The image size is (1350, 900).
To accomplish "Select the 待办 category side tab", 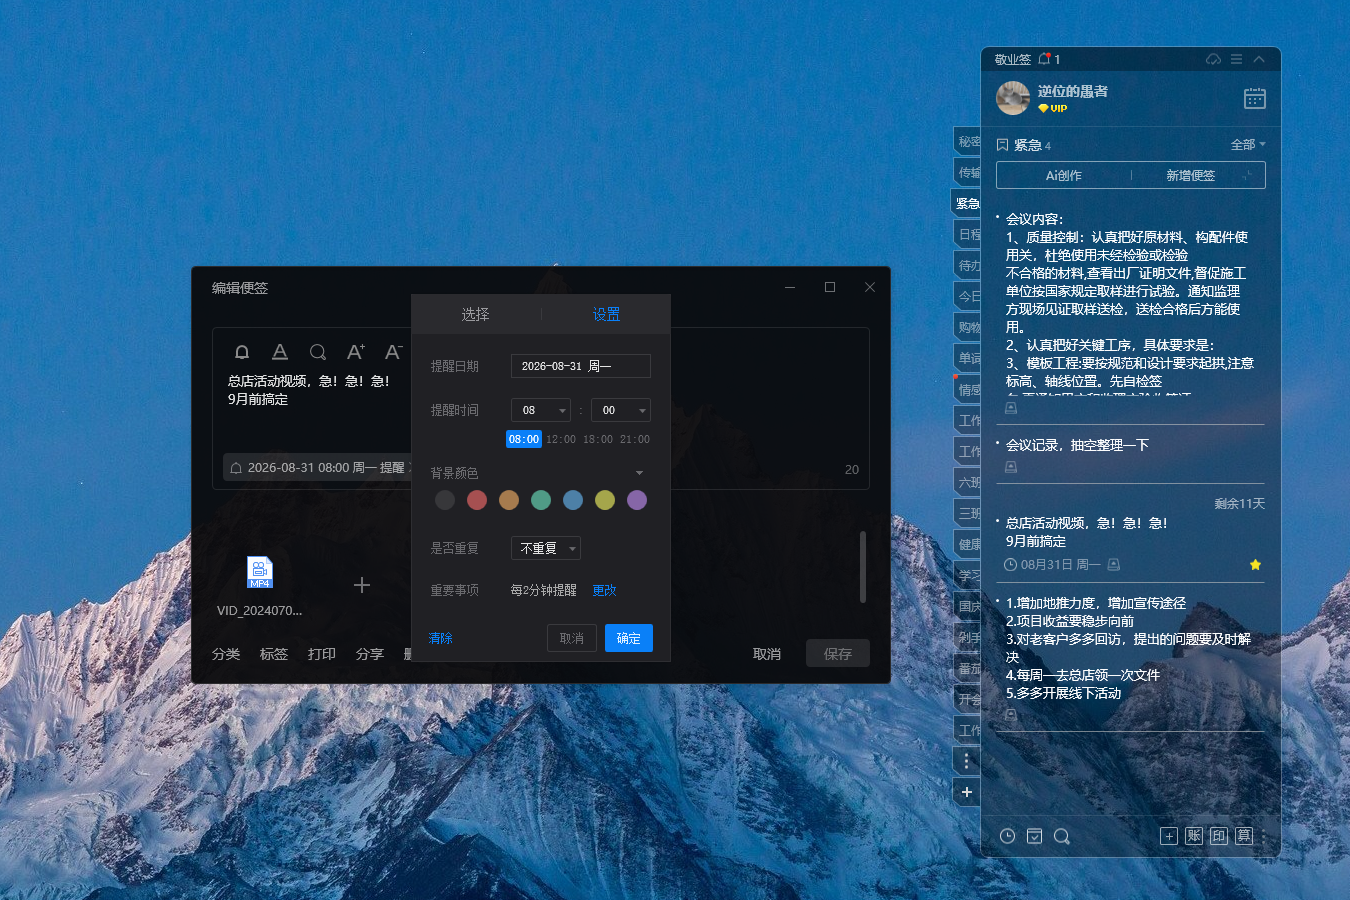I will (x=967, y=265).
